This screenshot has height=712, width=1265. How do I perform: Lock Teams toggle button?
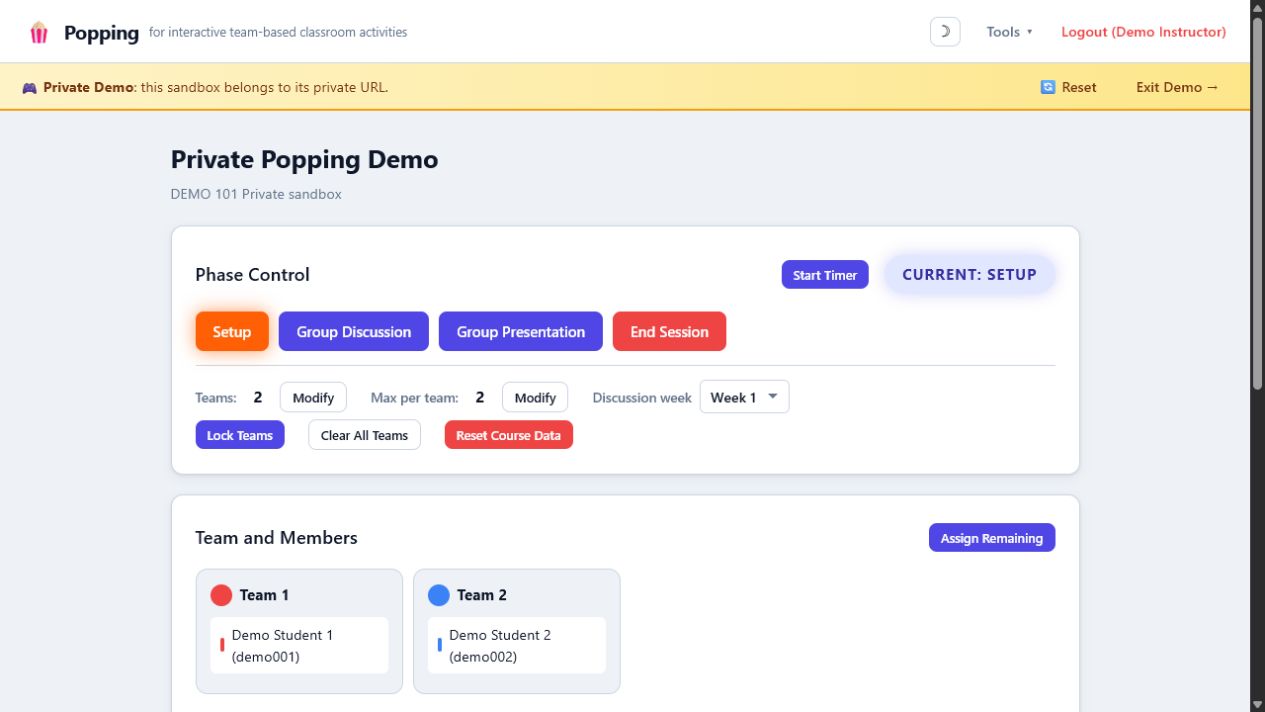coord(240,435)
